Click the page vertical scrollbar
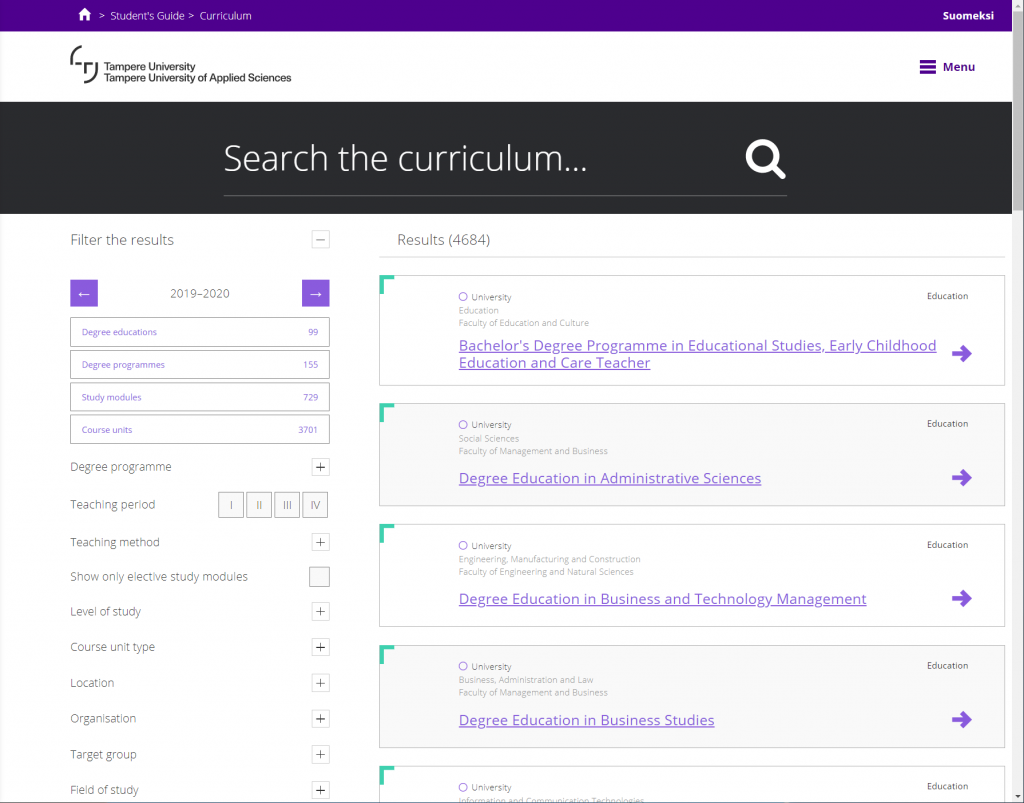Screen dimensions: 1024x803 (x=1017, y=400)
